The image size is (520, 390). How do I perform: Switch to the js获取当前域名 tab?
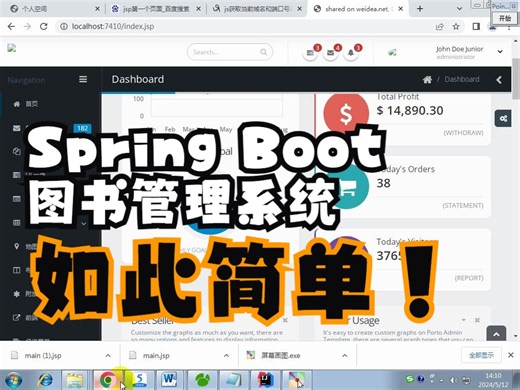click(257, 9)
